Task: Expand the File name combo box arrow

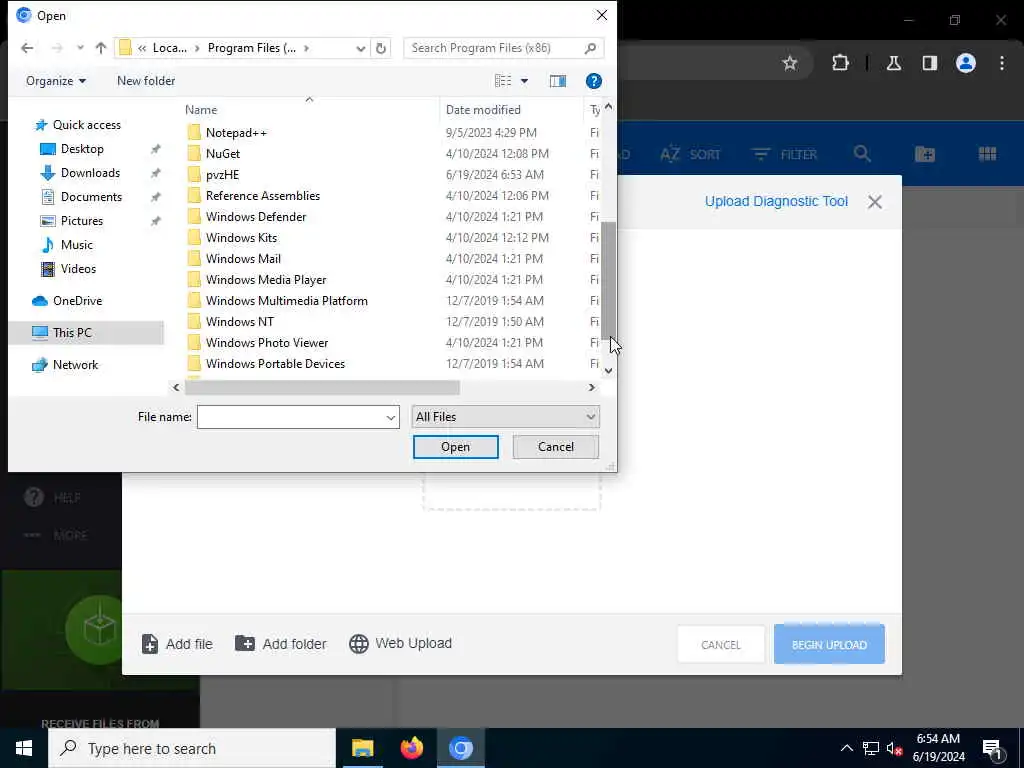Action: (x=391, y=417)
